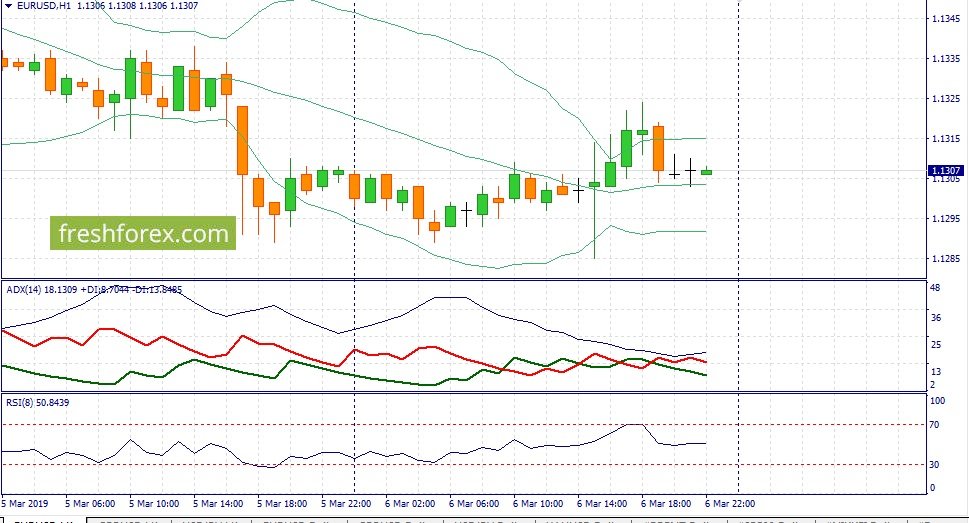Click the EURUSD,H1 chart title text

click(x=44, y=6)
